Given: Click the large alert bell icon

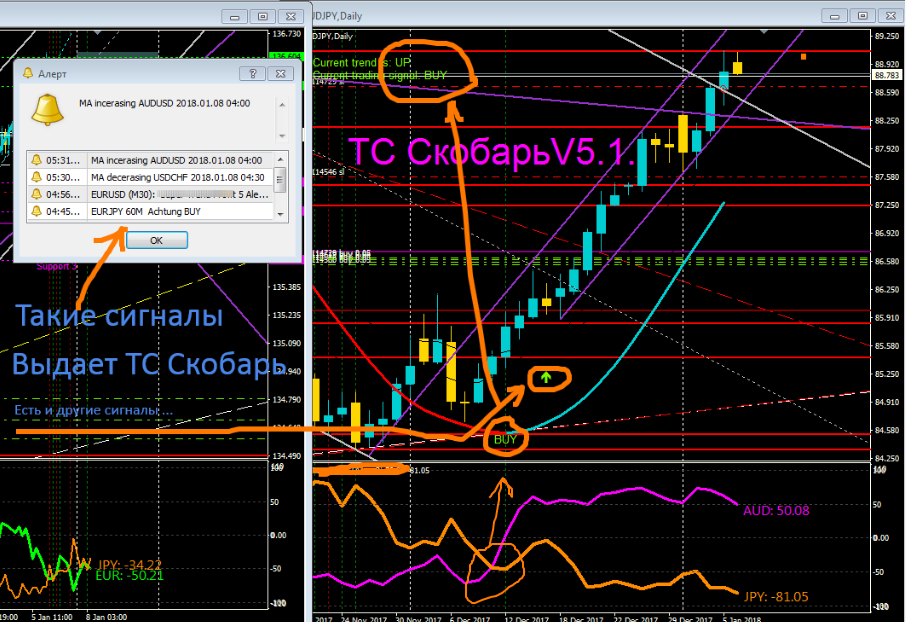Looking at the screenshot, I should (47, 110).
